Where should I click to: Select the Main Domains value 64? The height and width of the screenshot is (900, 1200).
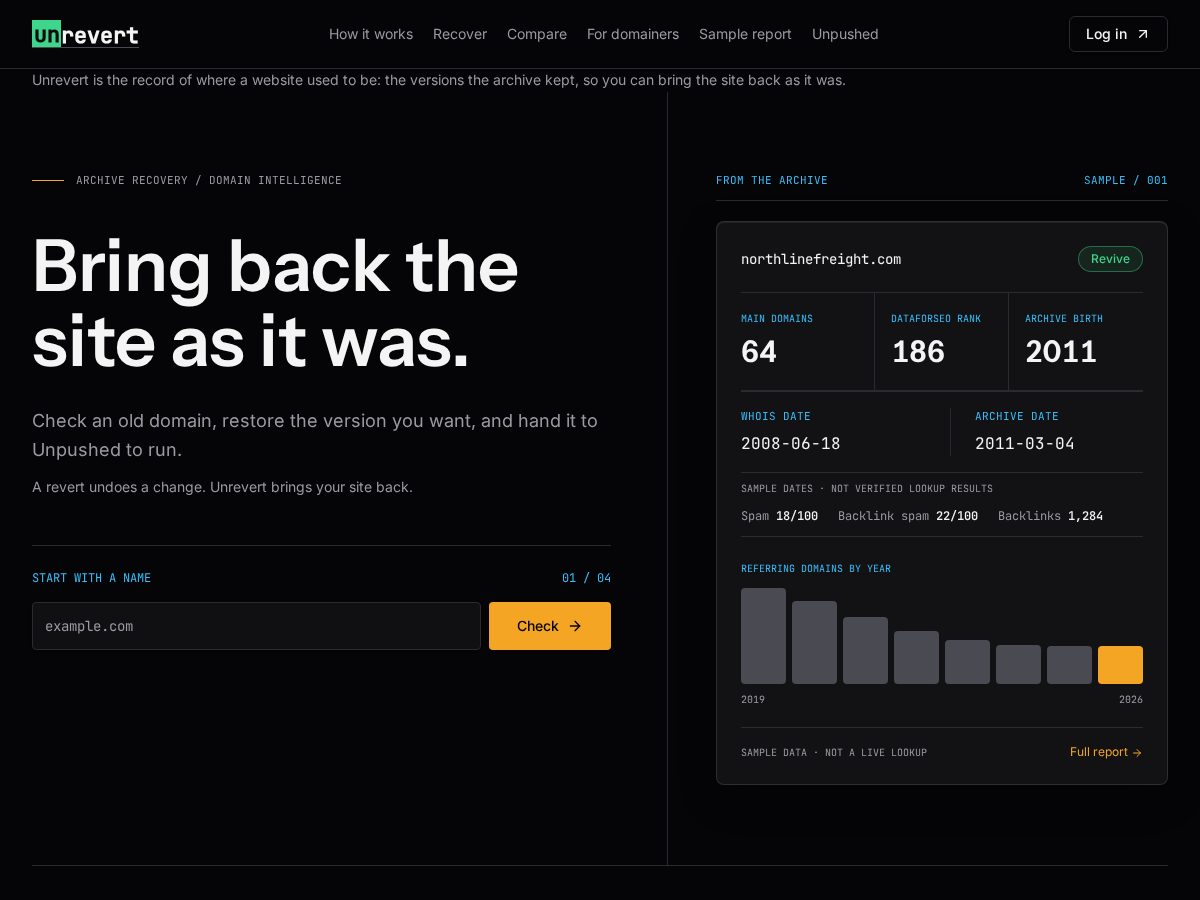pos(759,352)
